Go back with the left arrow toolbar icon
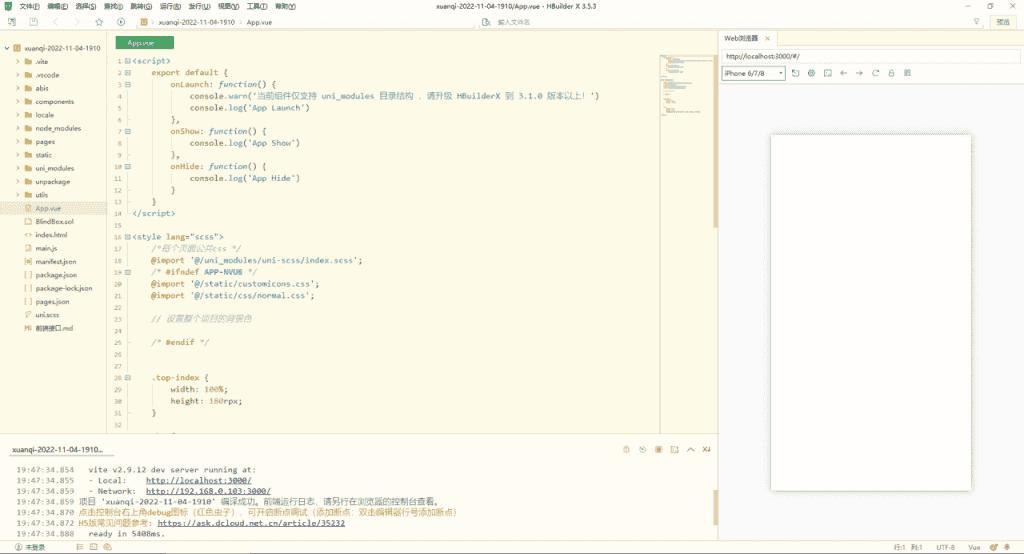This screenshot has height=554, width=1024. [56, 22]
